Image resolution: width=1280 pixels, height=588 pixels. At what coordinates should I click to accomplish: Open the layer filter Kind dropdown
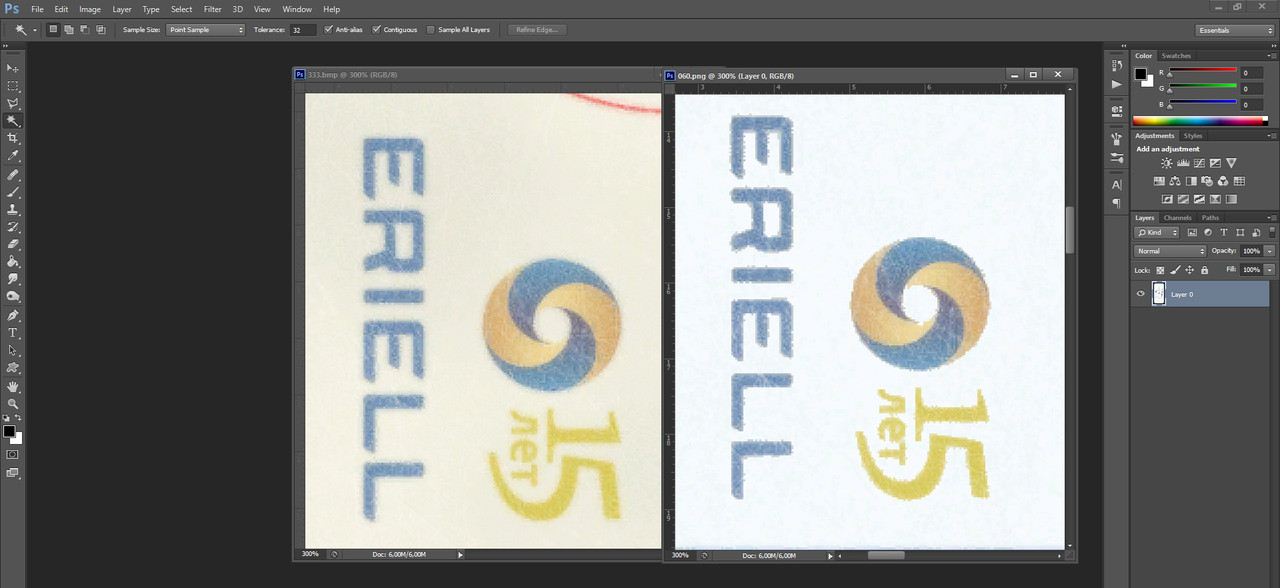(1158, 232)
